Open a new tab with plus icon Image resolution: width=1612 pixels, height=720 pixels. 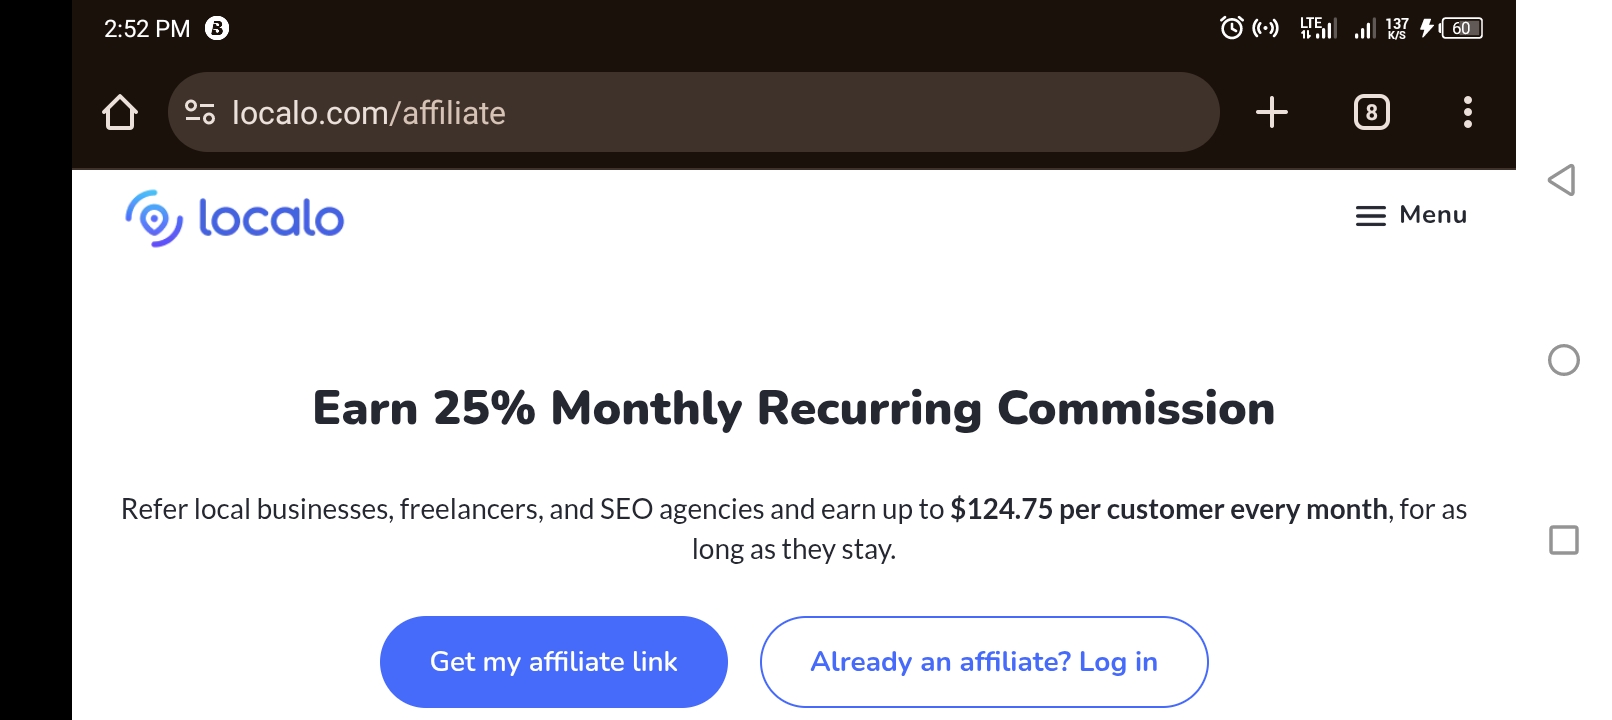[1271, 112]
